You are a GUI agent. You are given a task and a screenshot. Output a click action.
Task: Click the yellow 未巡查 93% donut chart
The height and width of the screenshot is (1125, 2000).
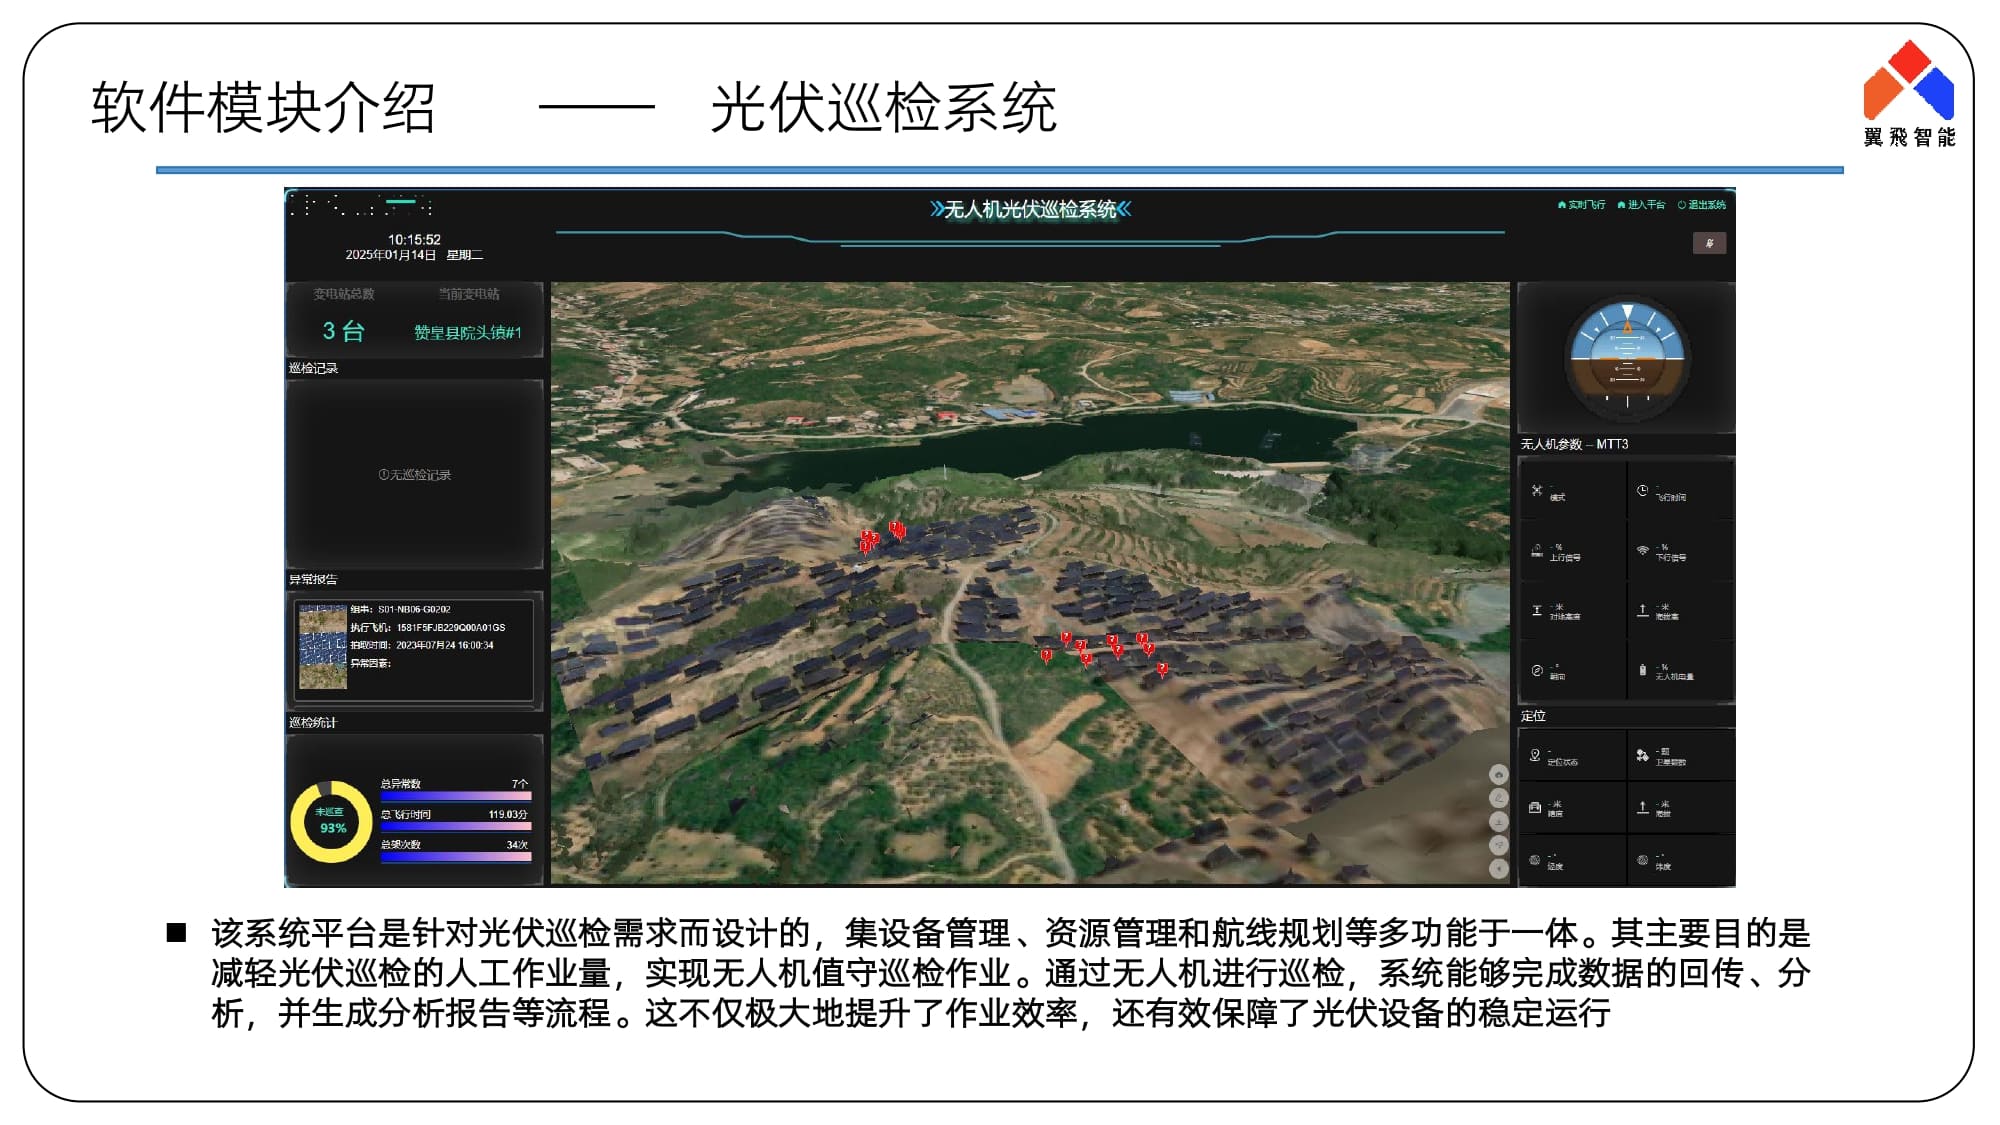331,821
